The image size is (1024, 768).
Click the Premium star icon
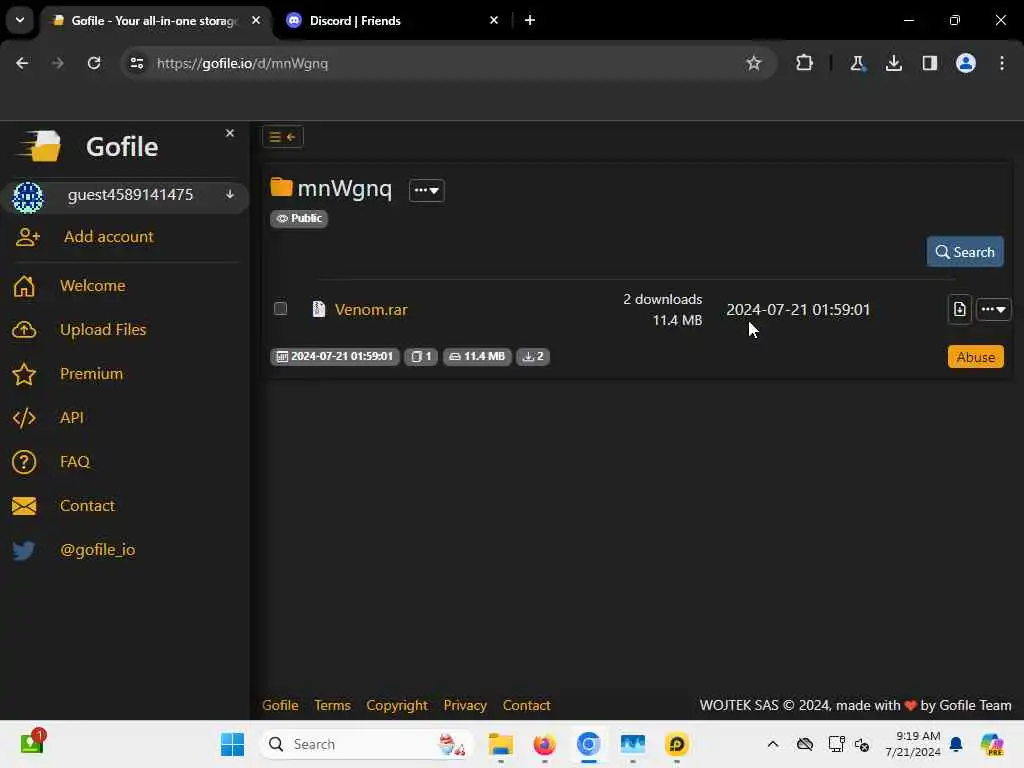(x=24, y=374)
